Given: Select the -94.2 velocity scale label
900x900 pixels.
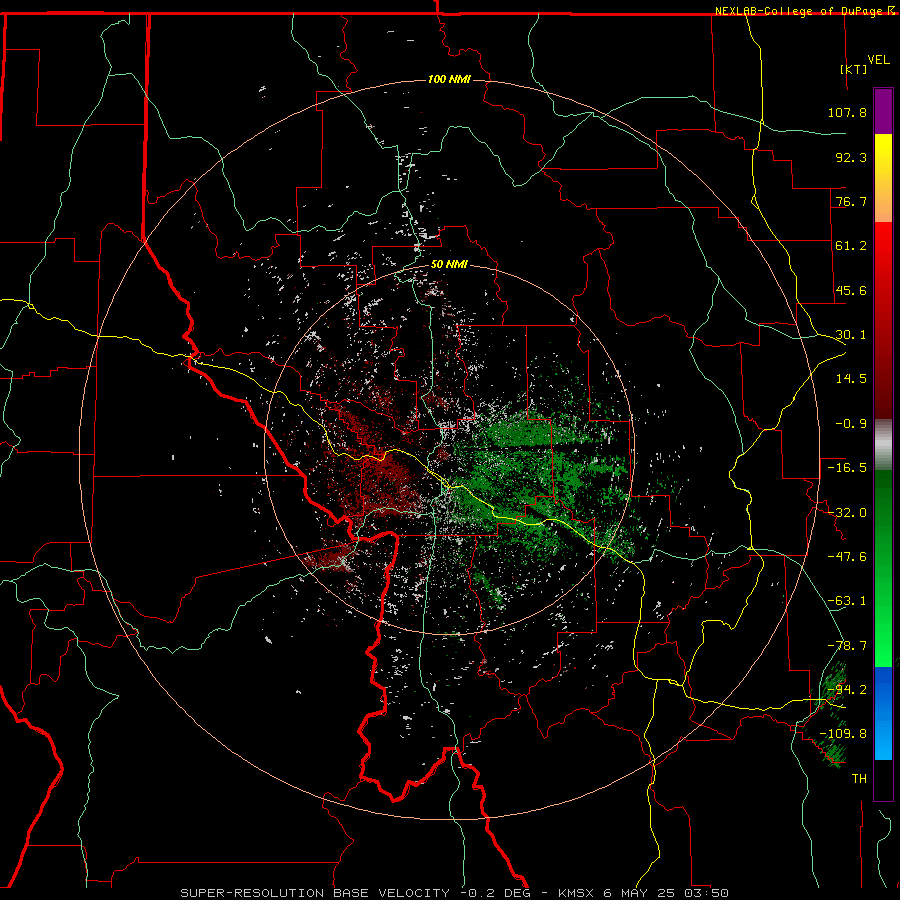Looking at the screenshot, I should coord(847,690).
